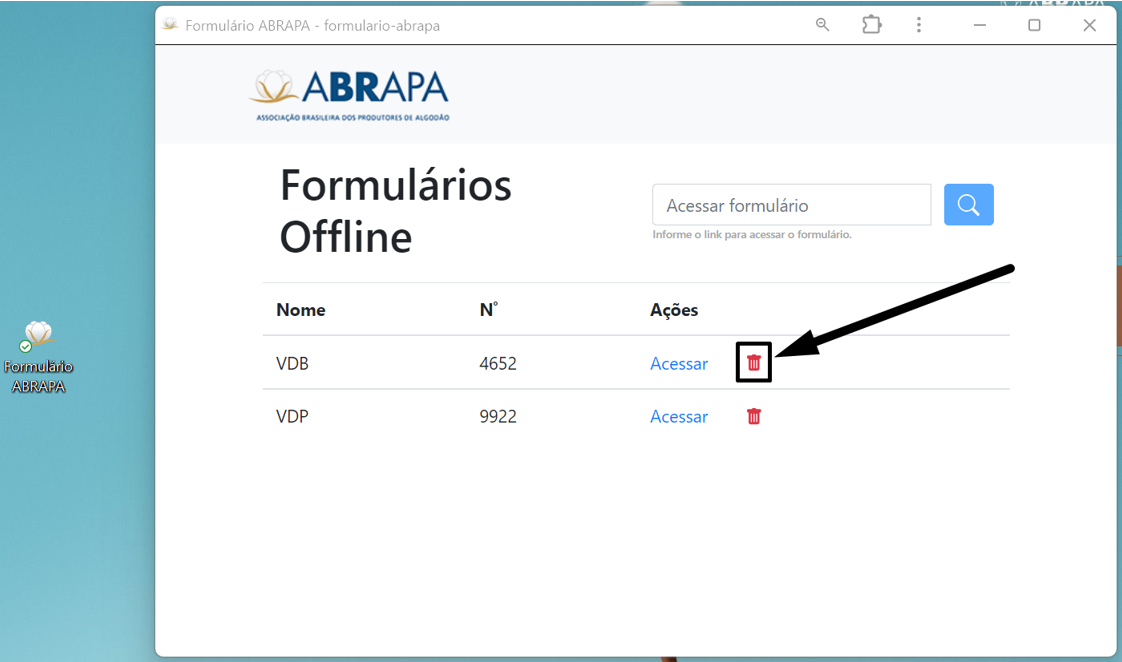Close the Formulário ABRAPA window
This screenshot has height=662, width=1122.
(1089, 25)
